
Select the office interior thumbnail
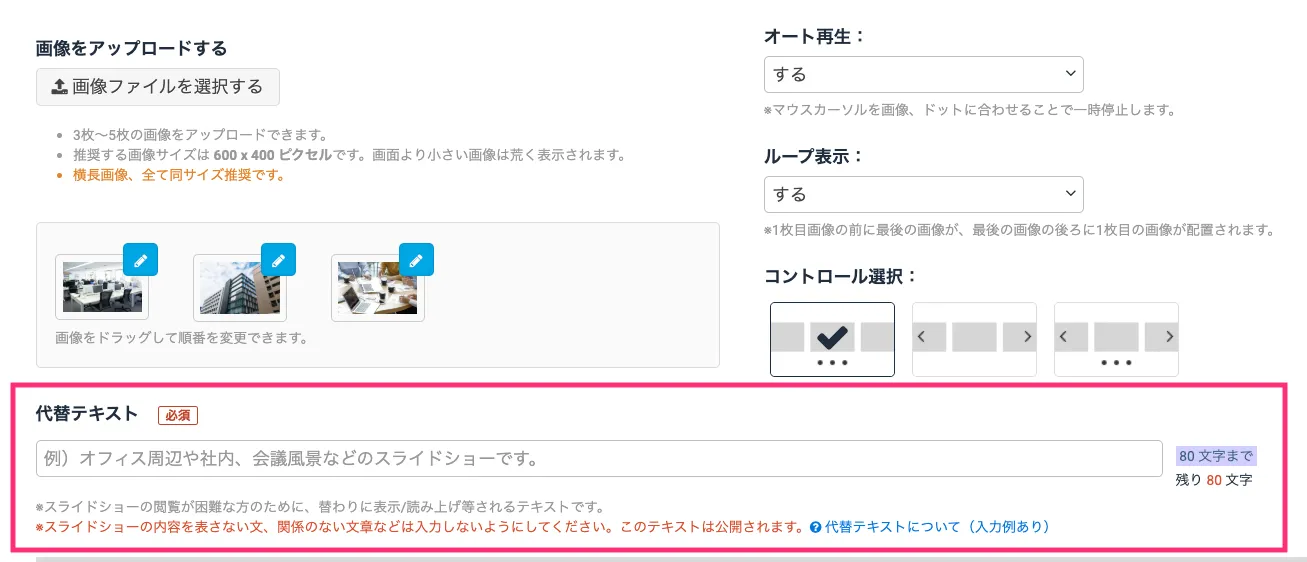click(102, 288)
